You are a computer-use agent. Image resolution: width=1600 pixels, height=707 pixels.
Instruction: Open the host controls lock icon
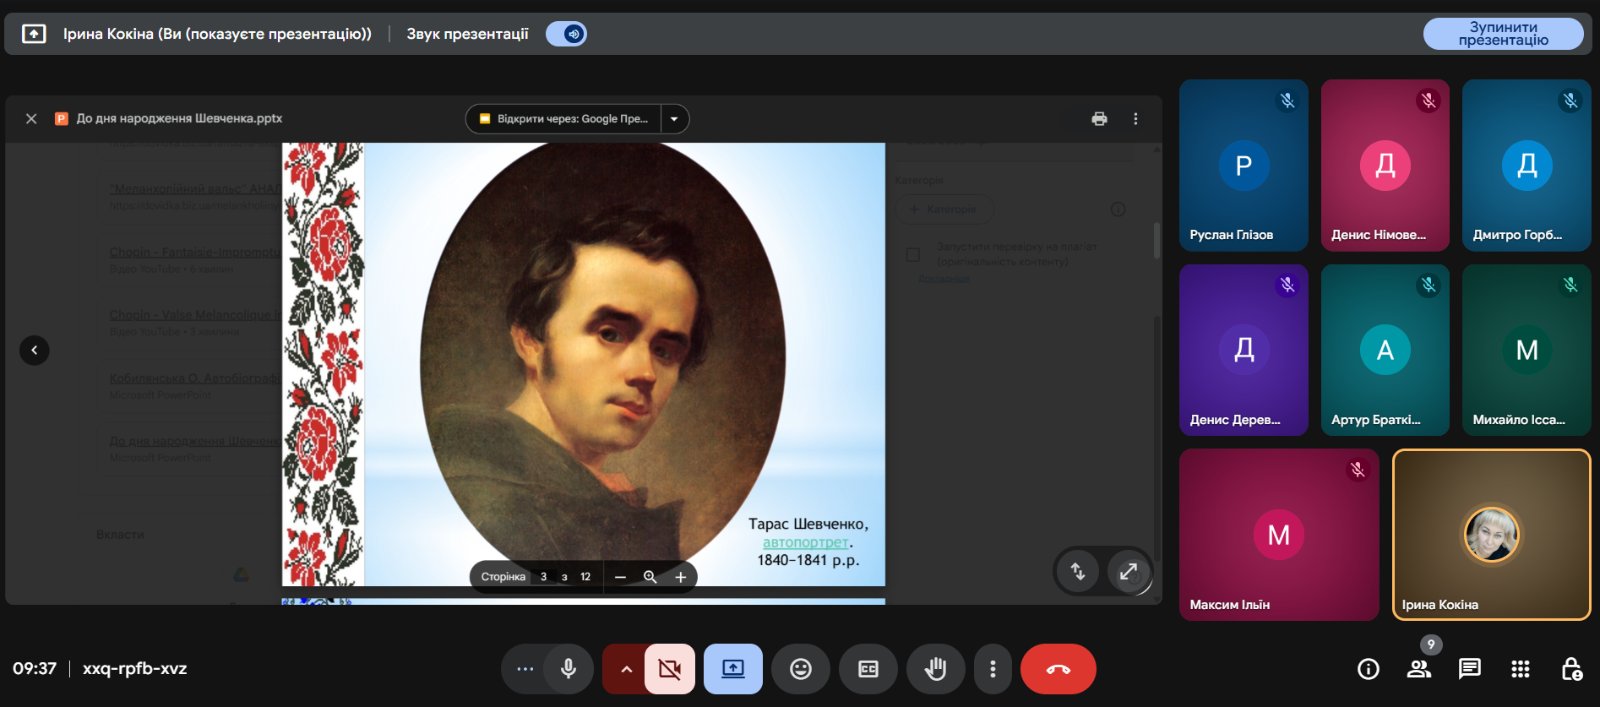(1571, 669)
